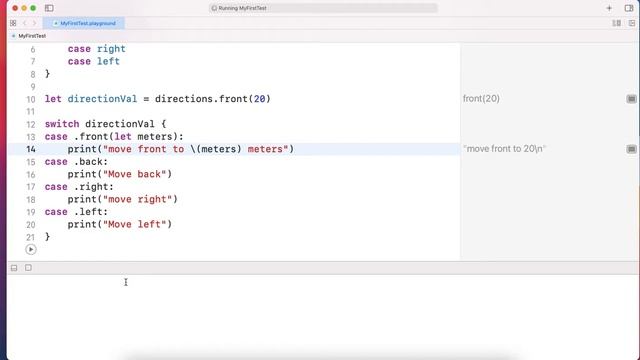This screenshot has height=360, width=640.
Task: Add editor on the right icon
Action: (x=632, y=23)
